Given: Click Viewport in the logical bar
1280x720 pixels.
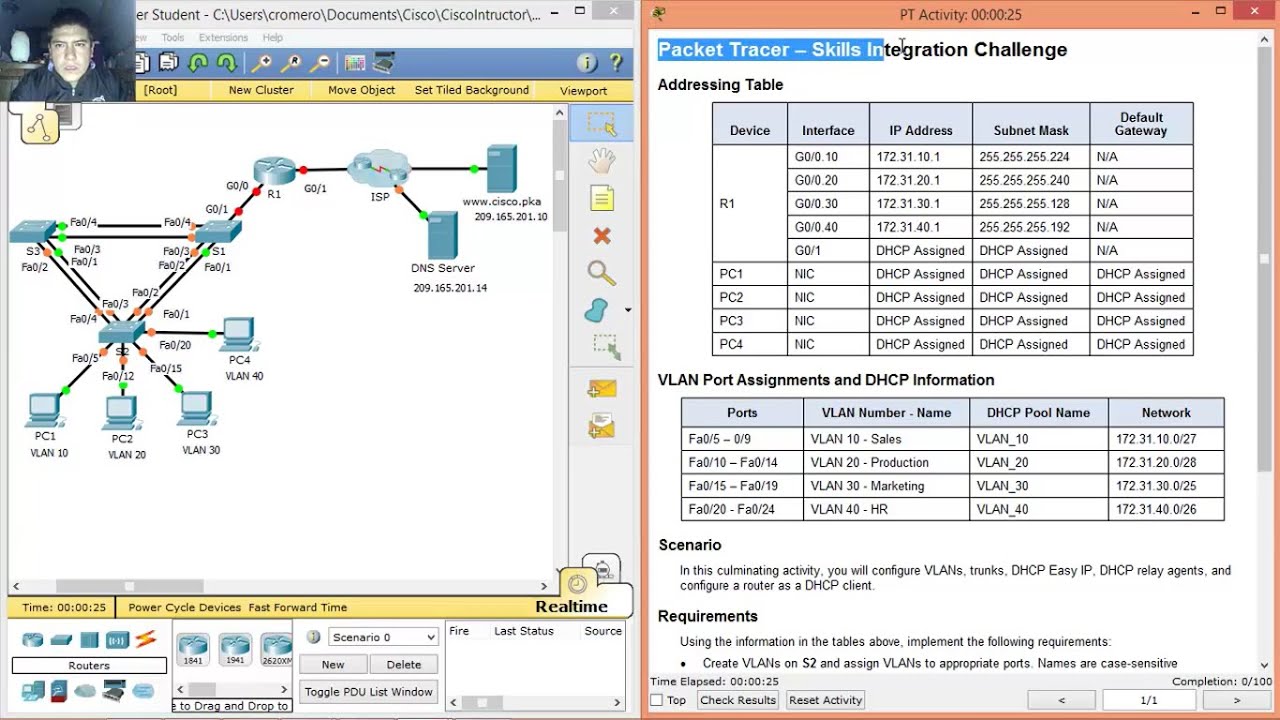Looking at the screenshot, I should click(x=583, y=90).
